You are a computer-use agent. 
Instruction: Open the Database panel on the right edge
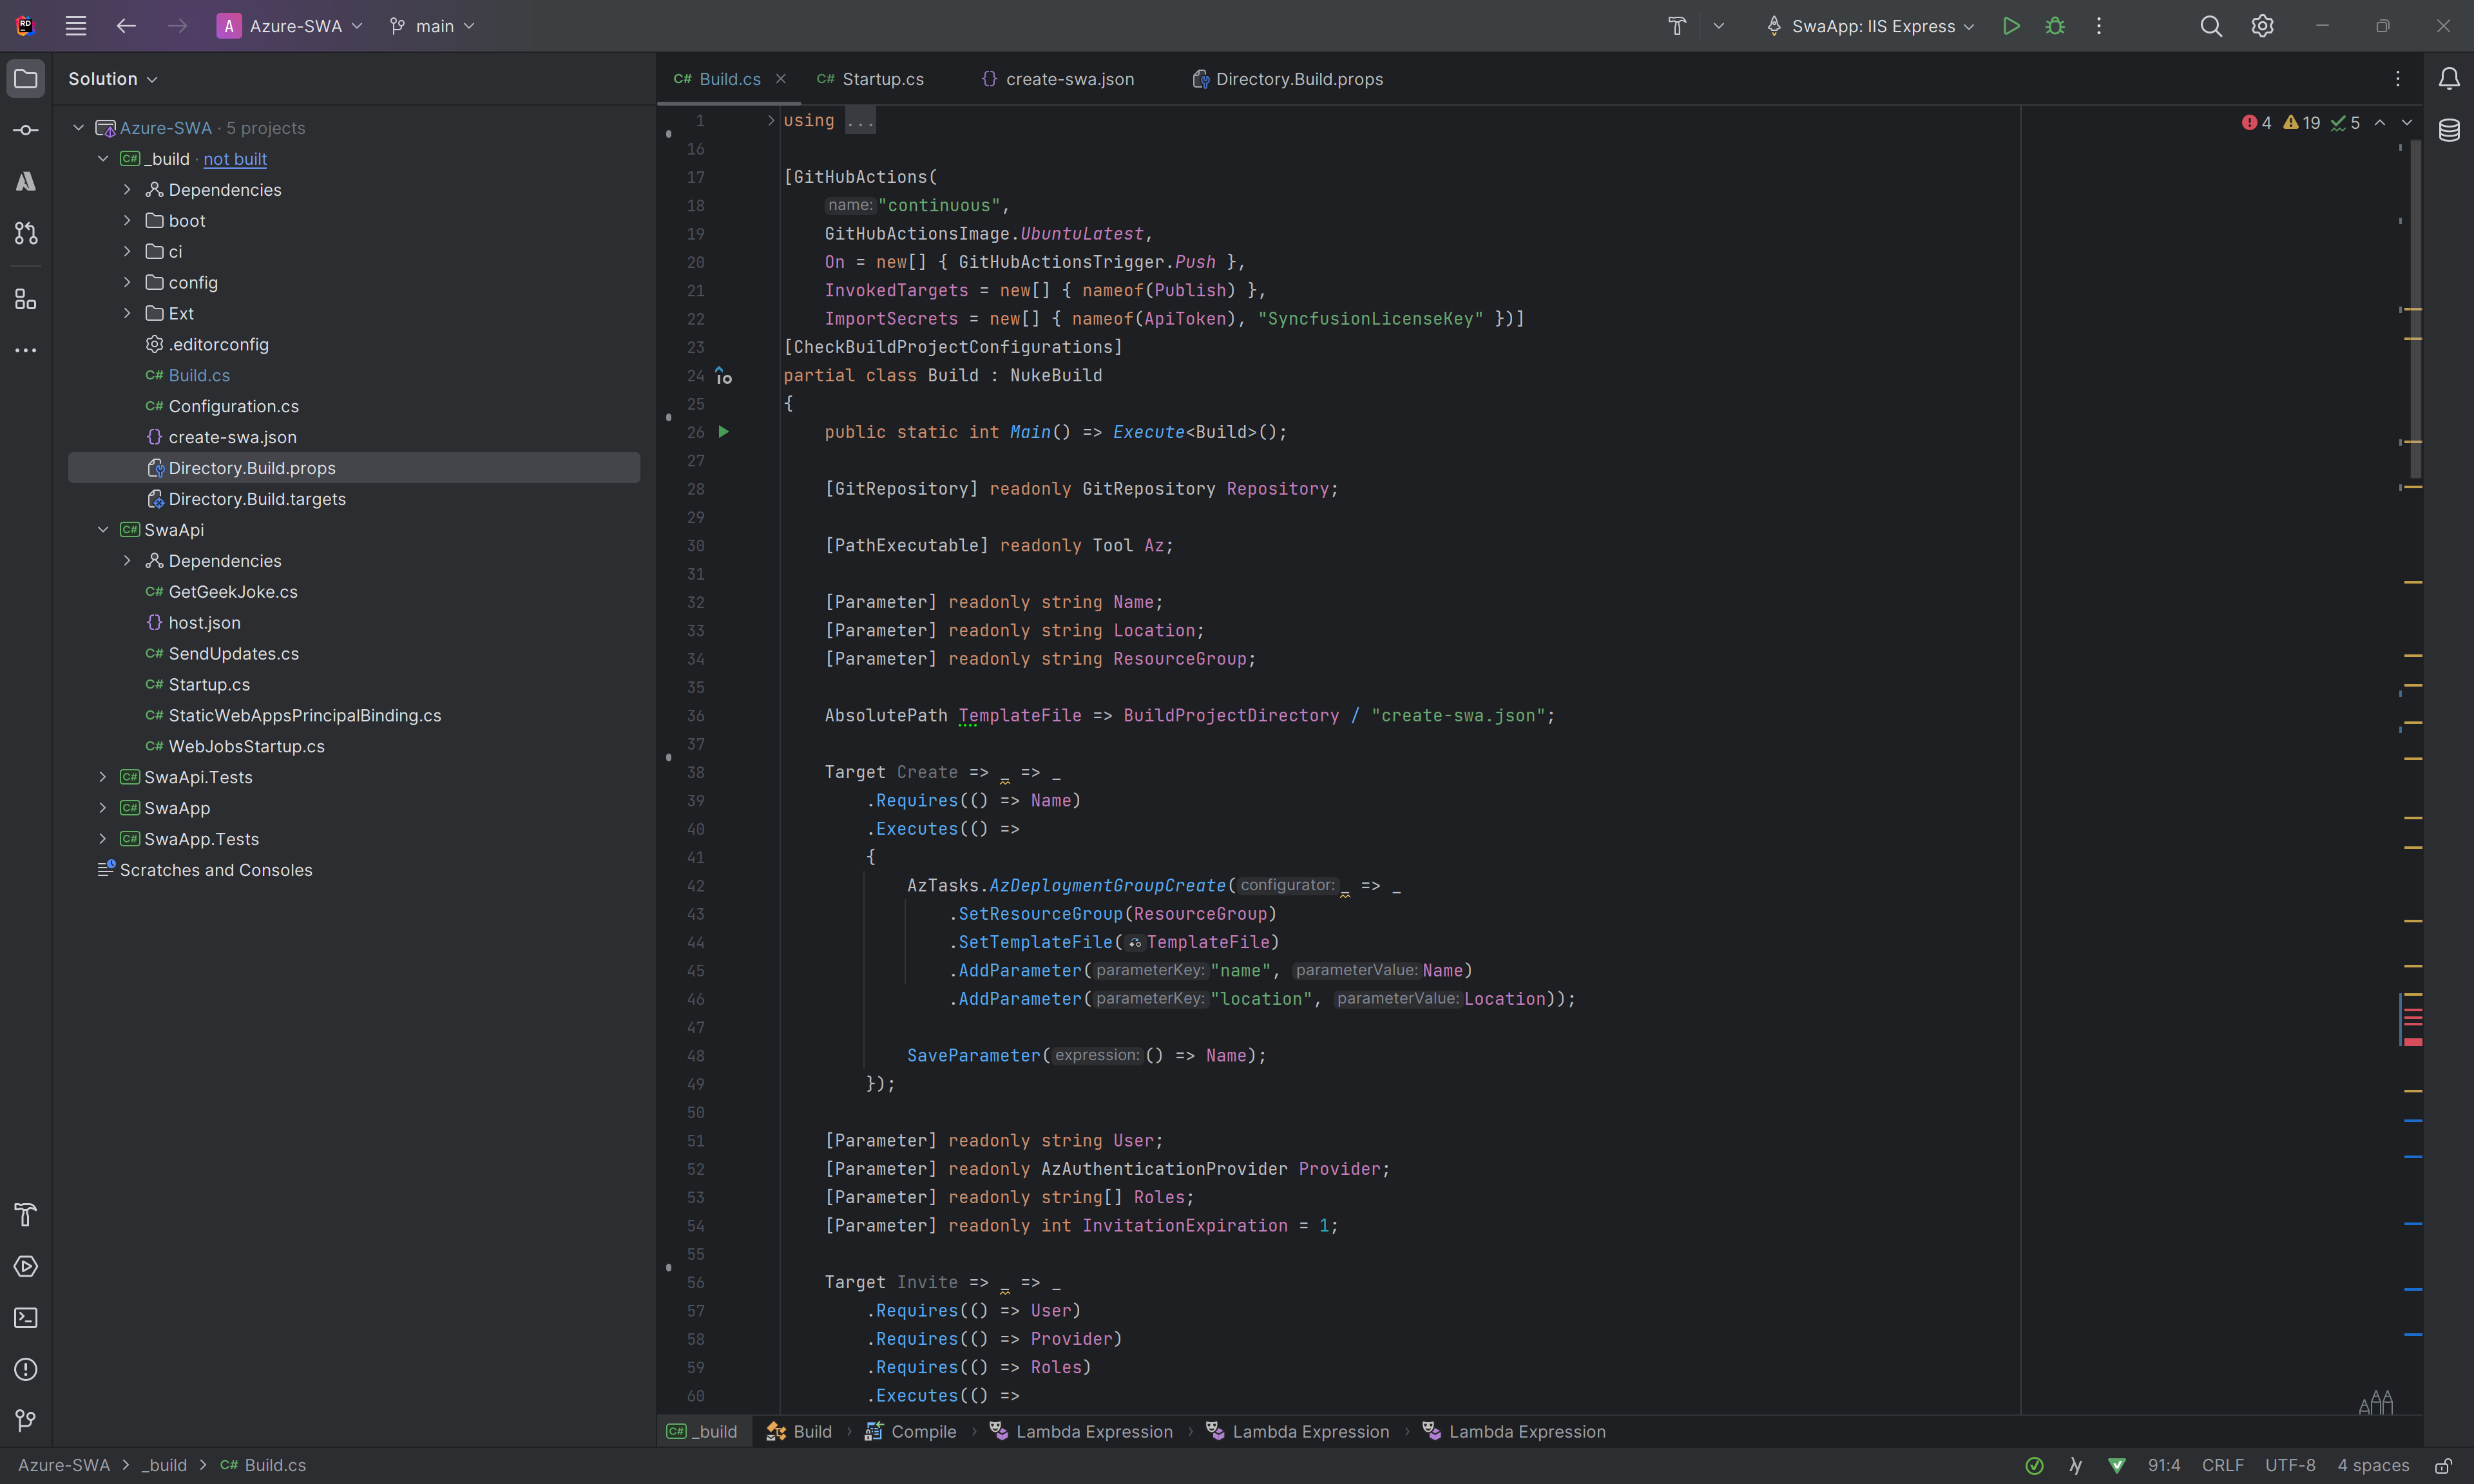[2450, 130]
